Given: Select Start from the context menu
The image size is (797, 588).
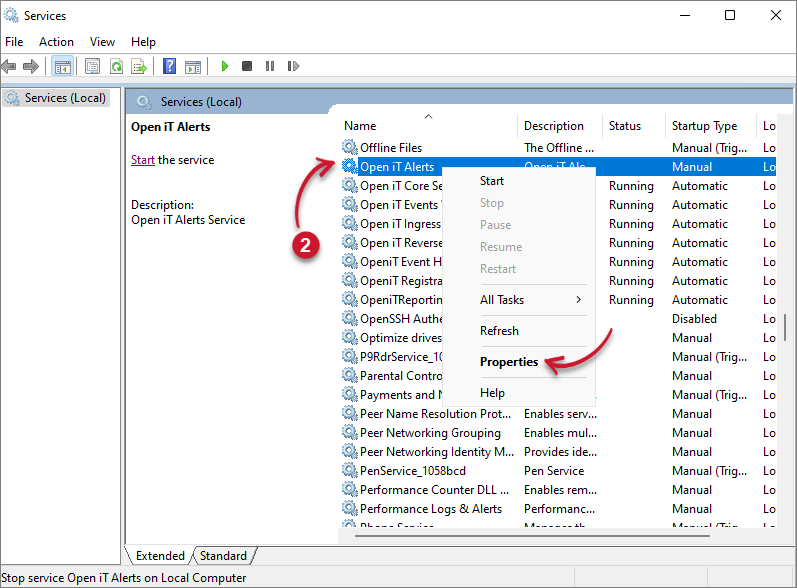Looking at the screenshot, I should point(492,181).
